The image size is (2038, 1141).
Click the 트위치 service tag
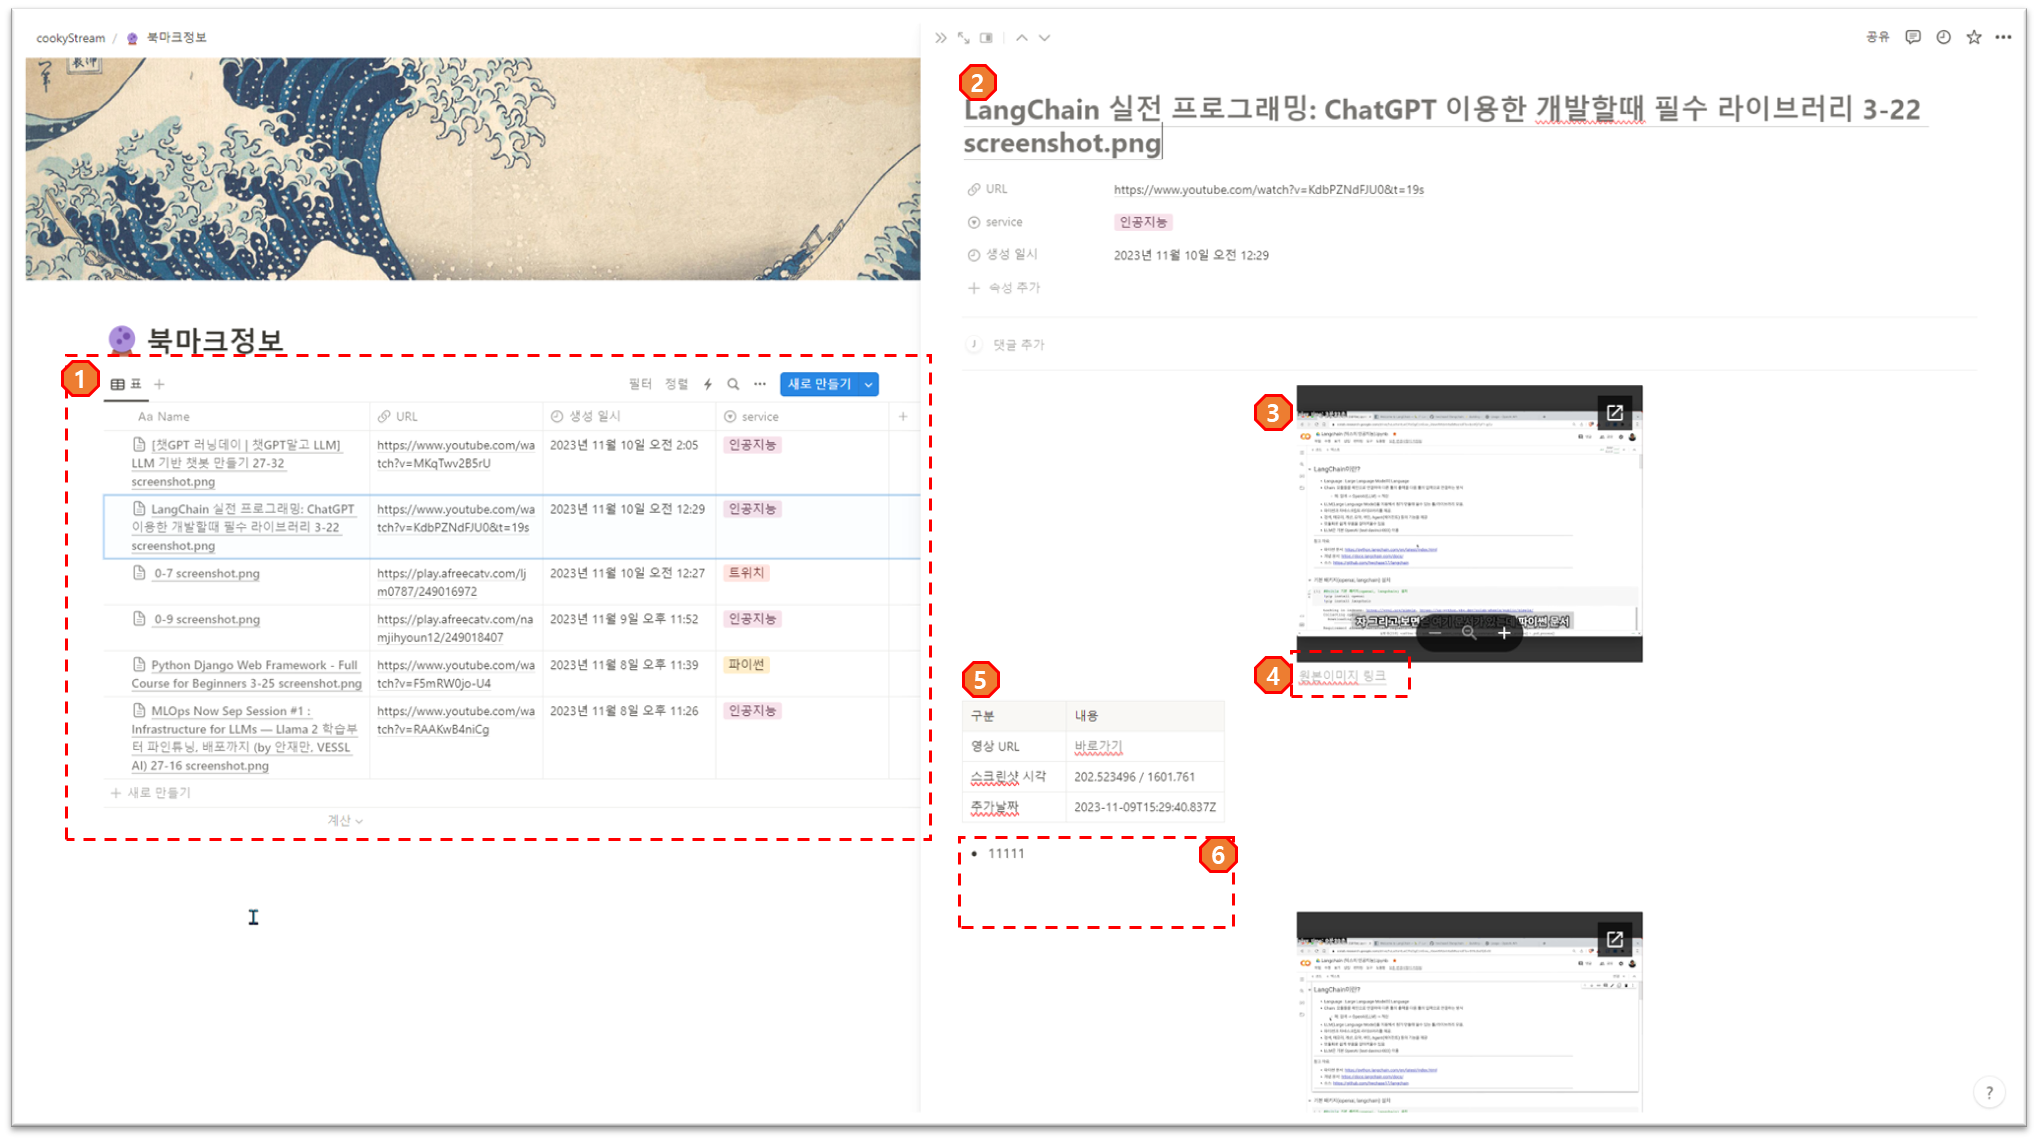(x=746, y=573)
